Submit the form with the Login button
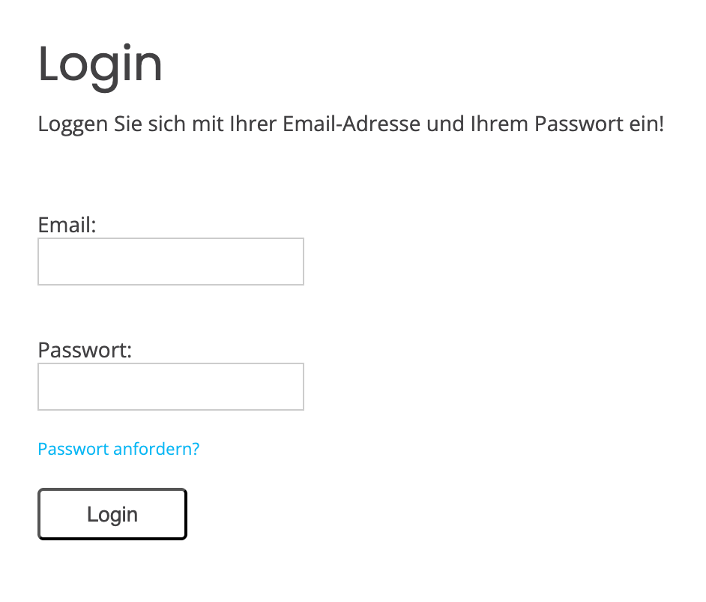 pyautogui.click(x=112, y=514)
